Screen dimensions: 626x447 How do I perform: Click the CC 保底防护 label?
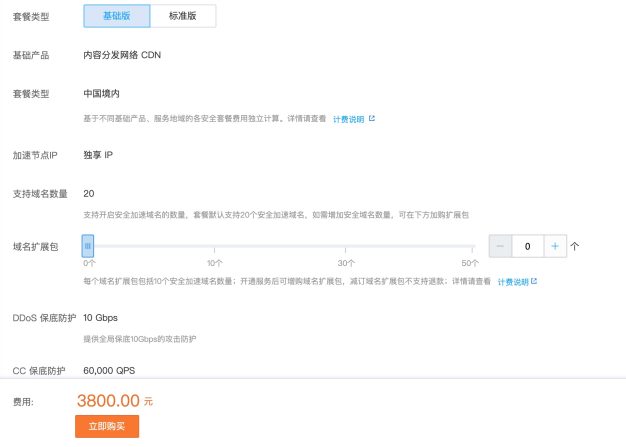pyautogui.click(x=39, y=371)
